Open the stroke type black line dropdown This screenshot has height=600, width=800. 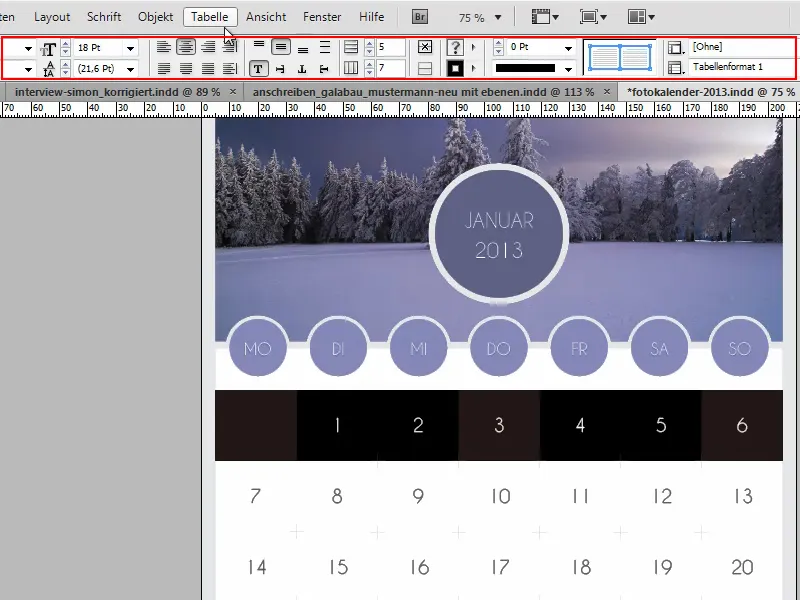click(568, 69)
